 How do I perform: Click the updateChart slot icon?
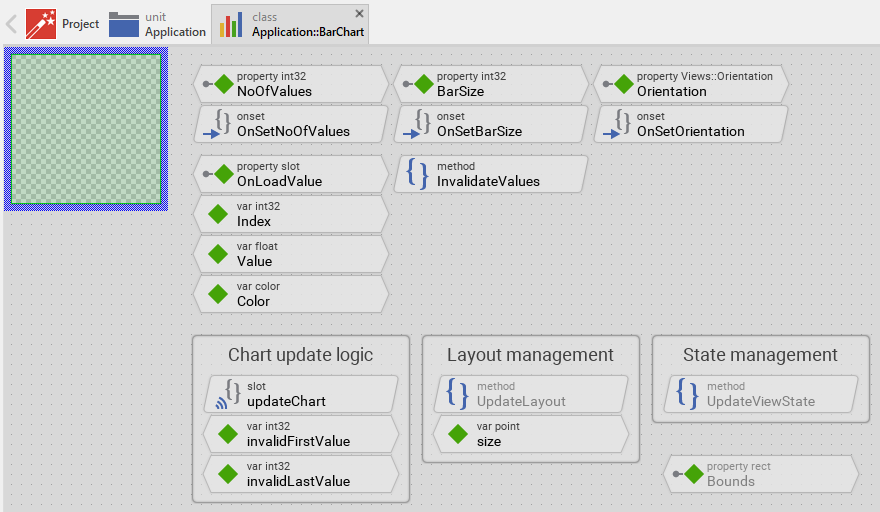[x=226, y=394]
